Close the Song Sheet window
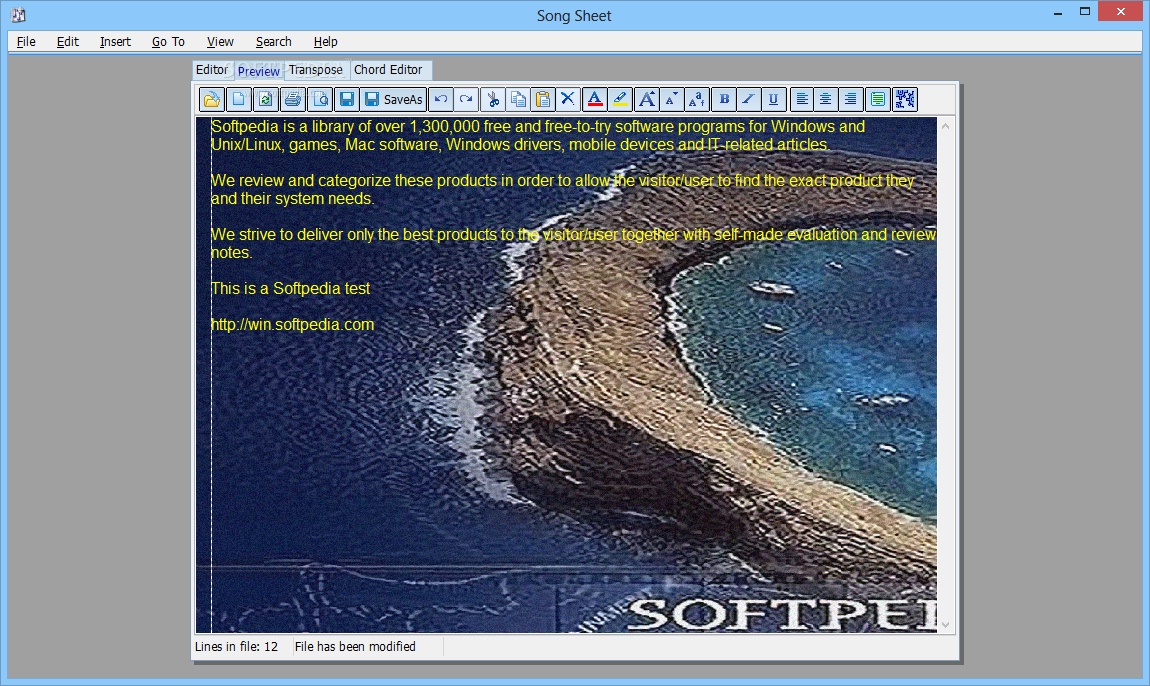The height and width of the screenshot is (686, 1150). click(x=1121, y=12)
